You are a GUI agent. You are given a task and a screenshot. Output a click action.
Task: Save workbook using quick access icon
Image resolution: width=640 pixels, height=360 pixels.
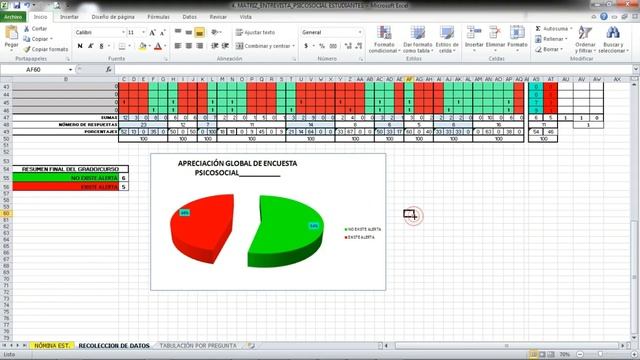(17, 5)
